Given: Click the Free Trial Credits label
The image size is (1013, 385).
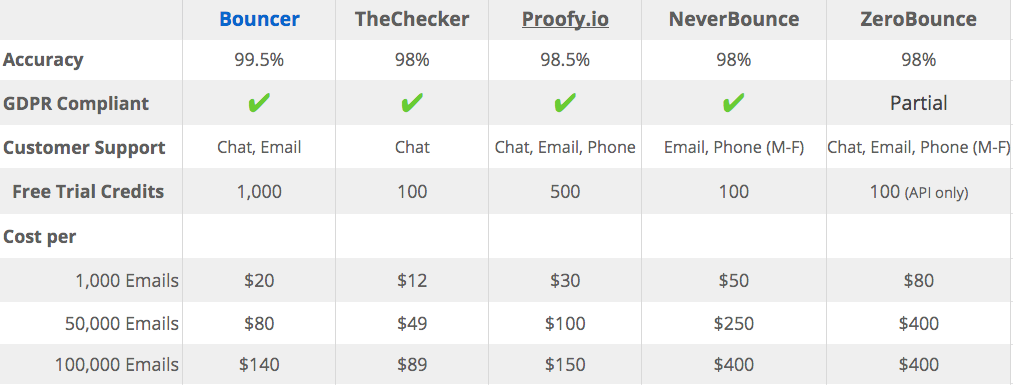Looking at the screenshot, I should click(x=88, y=192).
